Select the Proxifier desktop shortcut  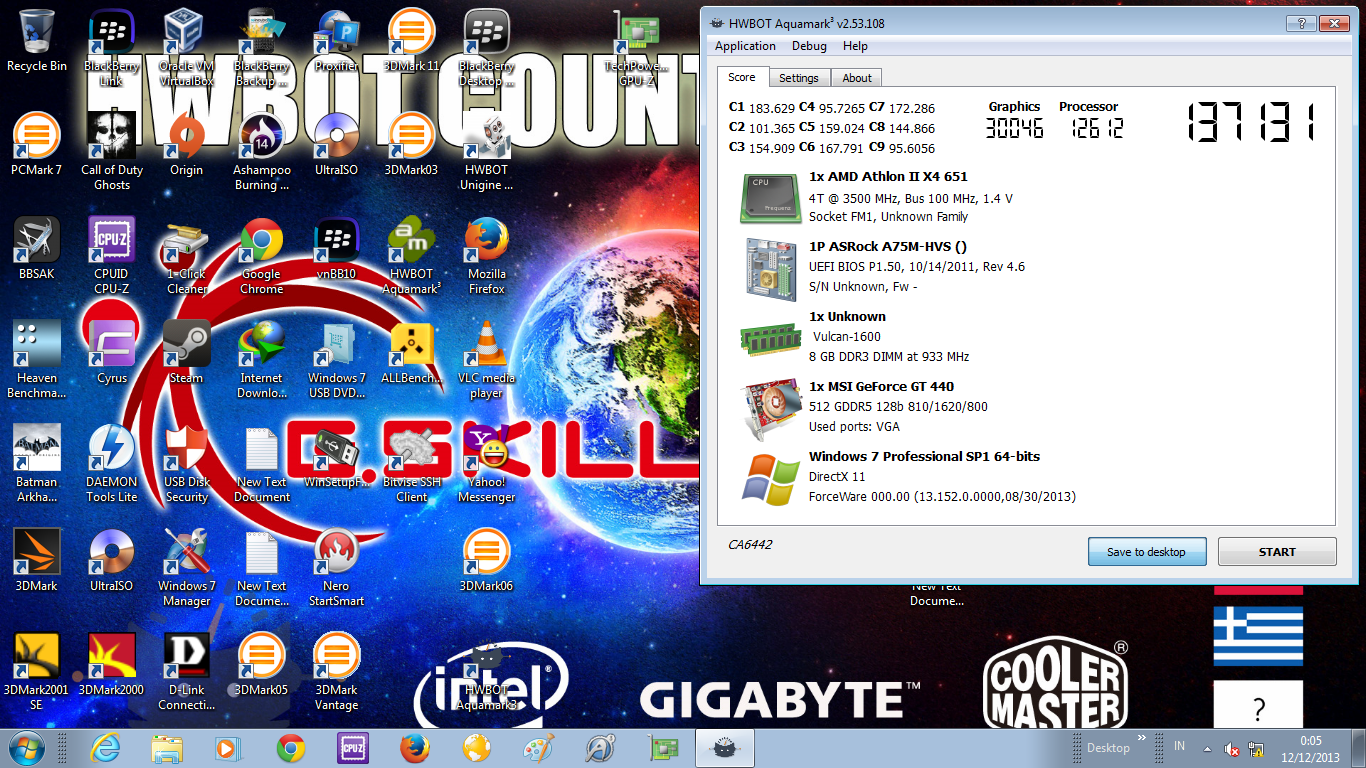[x=336, y=41]
